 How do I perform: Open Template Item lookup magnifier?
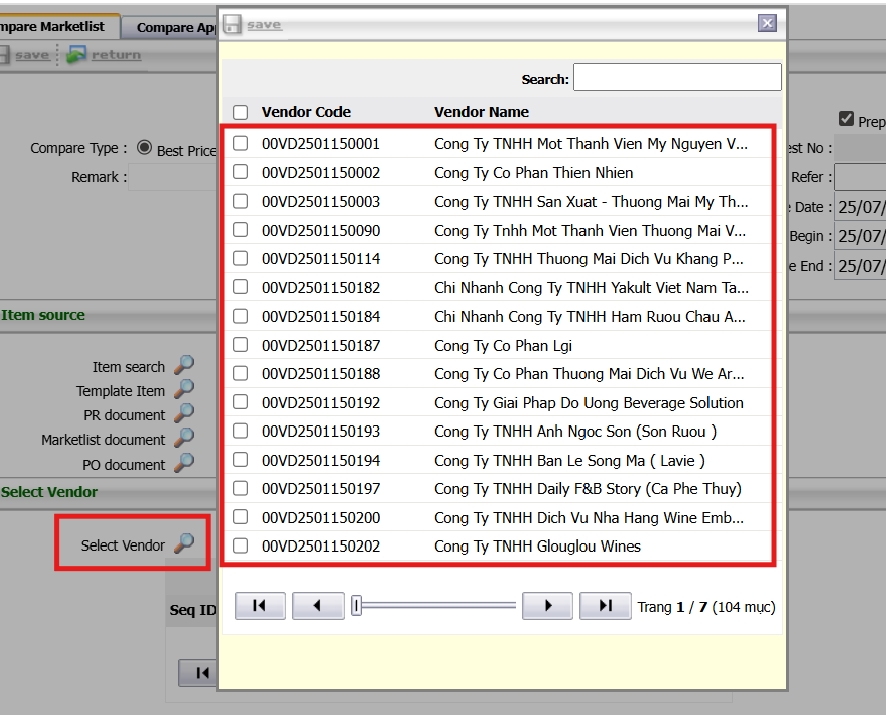click(184, 390)
